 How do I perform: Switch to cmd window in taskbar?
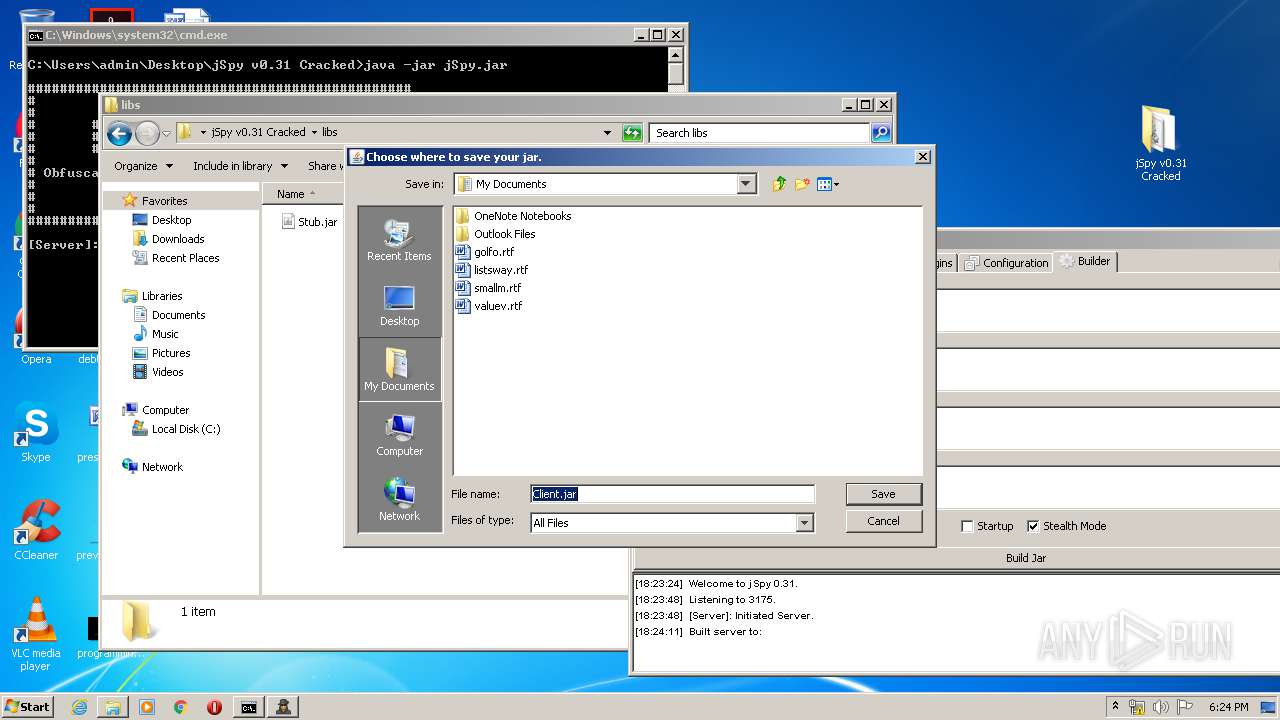248,707
